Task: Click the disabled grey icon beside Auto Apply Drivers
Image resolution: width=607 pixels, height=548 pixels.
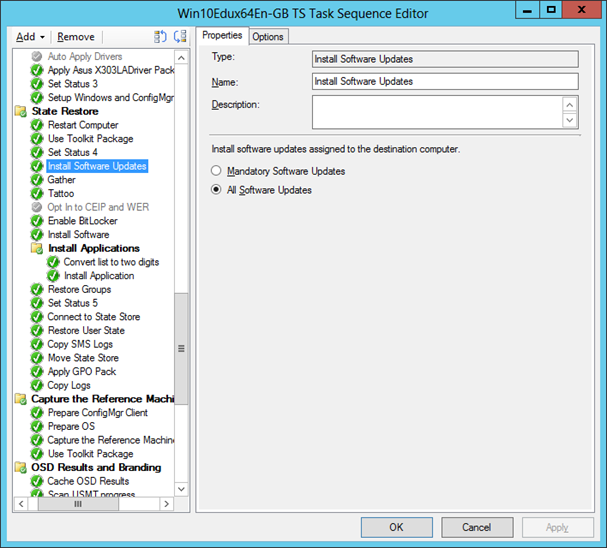Action: [38, 57]
